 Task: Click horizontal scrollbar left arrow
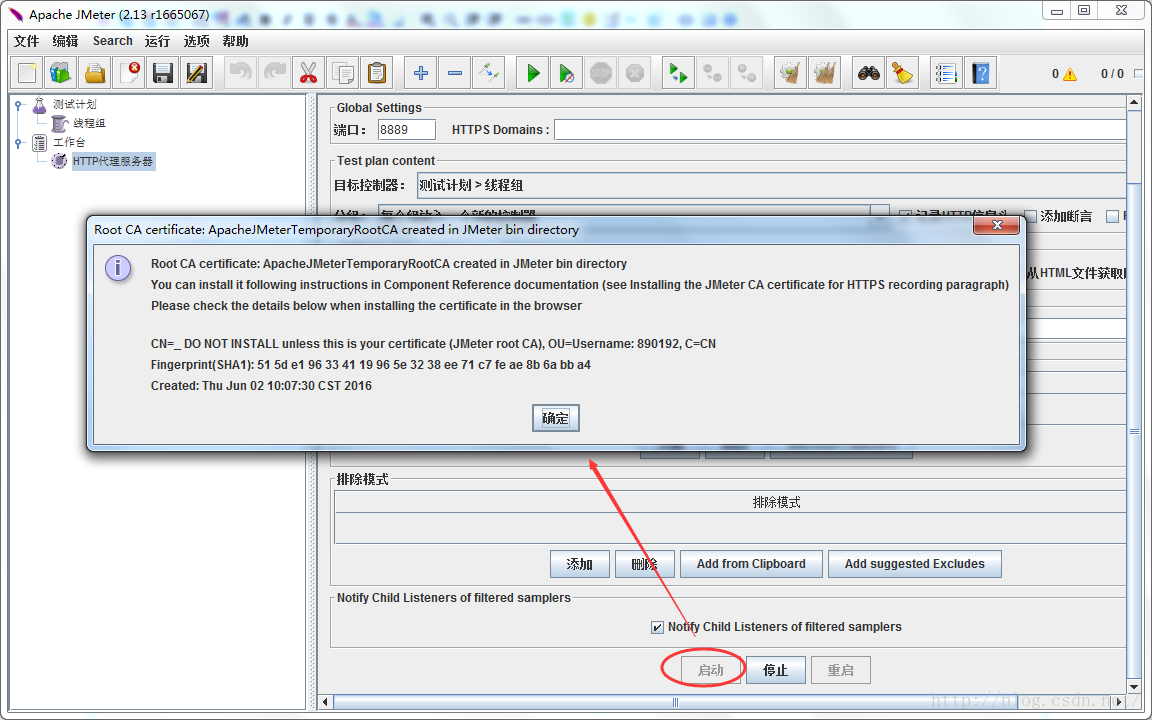pos(325,702)
